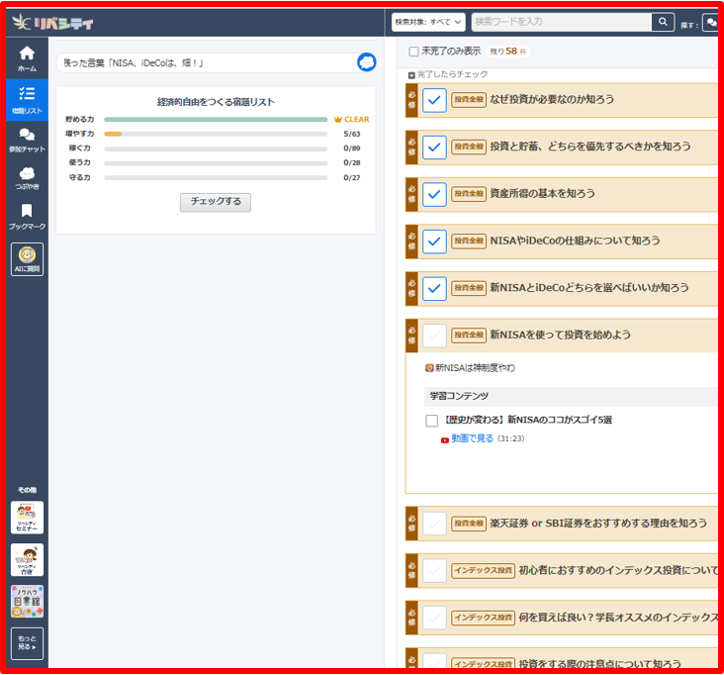Enable the 未完了のみ表示 checkbox
Screen dimensions: 724x675
[414, 51]
